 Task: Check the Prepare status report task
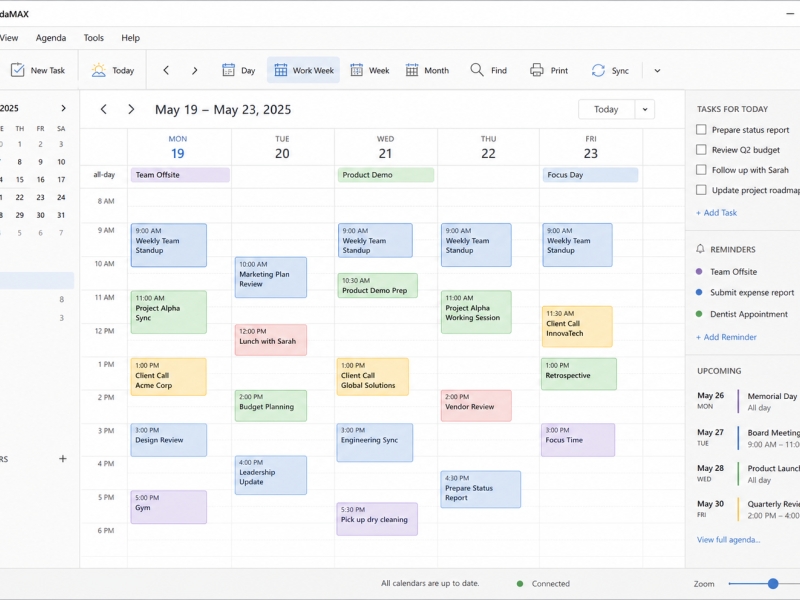701,130
